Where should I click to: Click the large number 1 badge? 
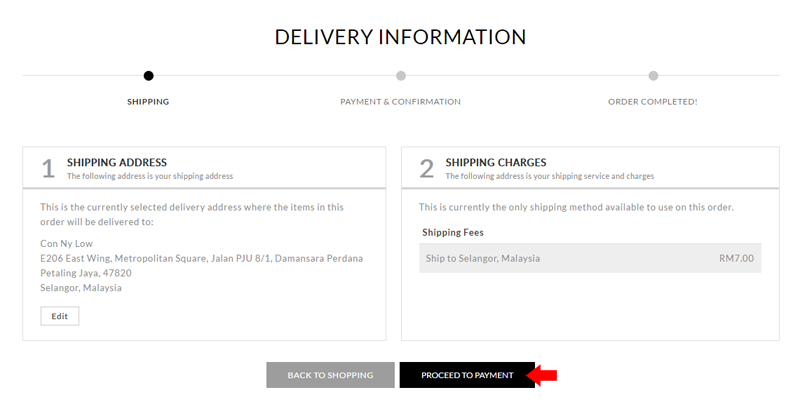(48, 168)
